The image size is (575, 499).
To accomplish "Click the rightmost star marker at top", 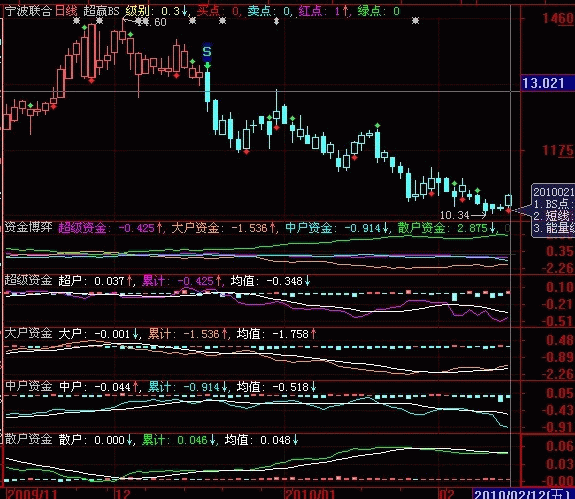I will pos(415,21).
